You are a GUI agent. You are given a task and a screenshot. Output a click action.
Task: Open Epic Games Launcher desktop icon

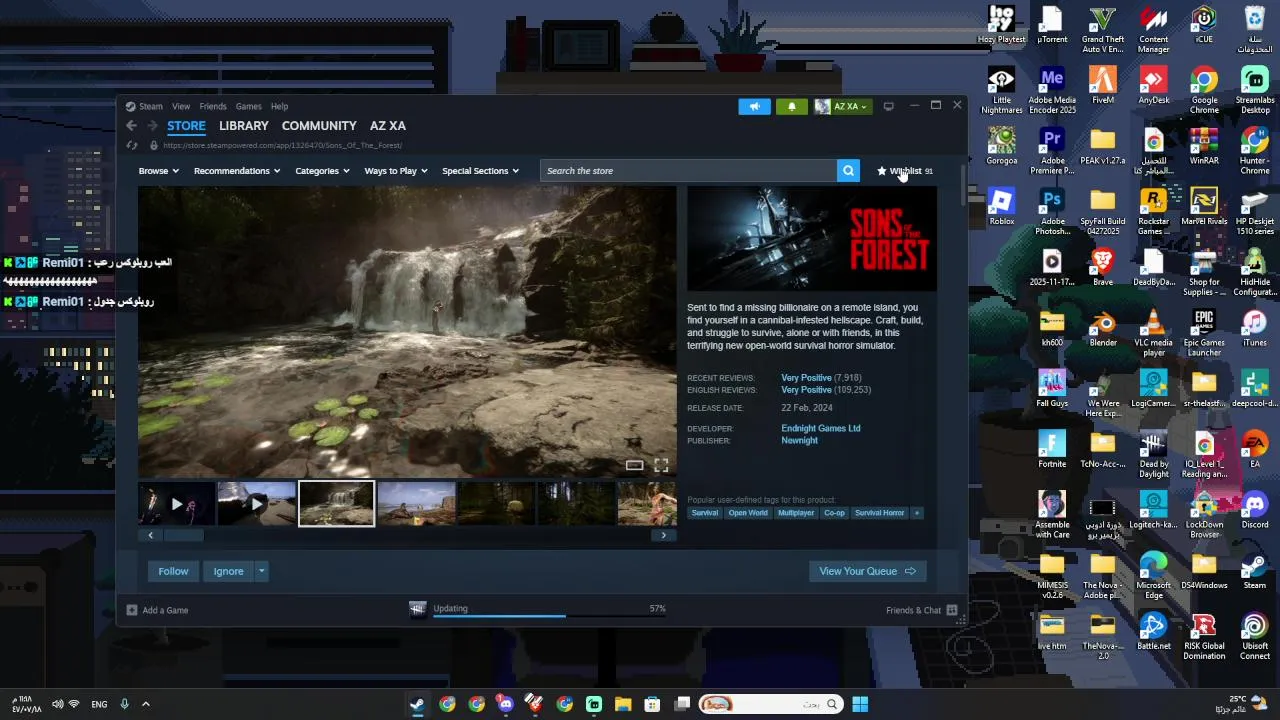coord(1204,333)
